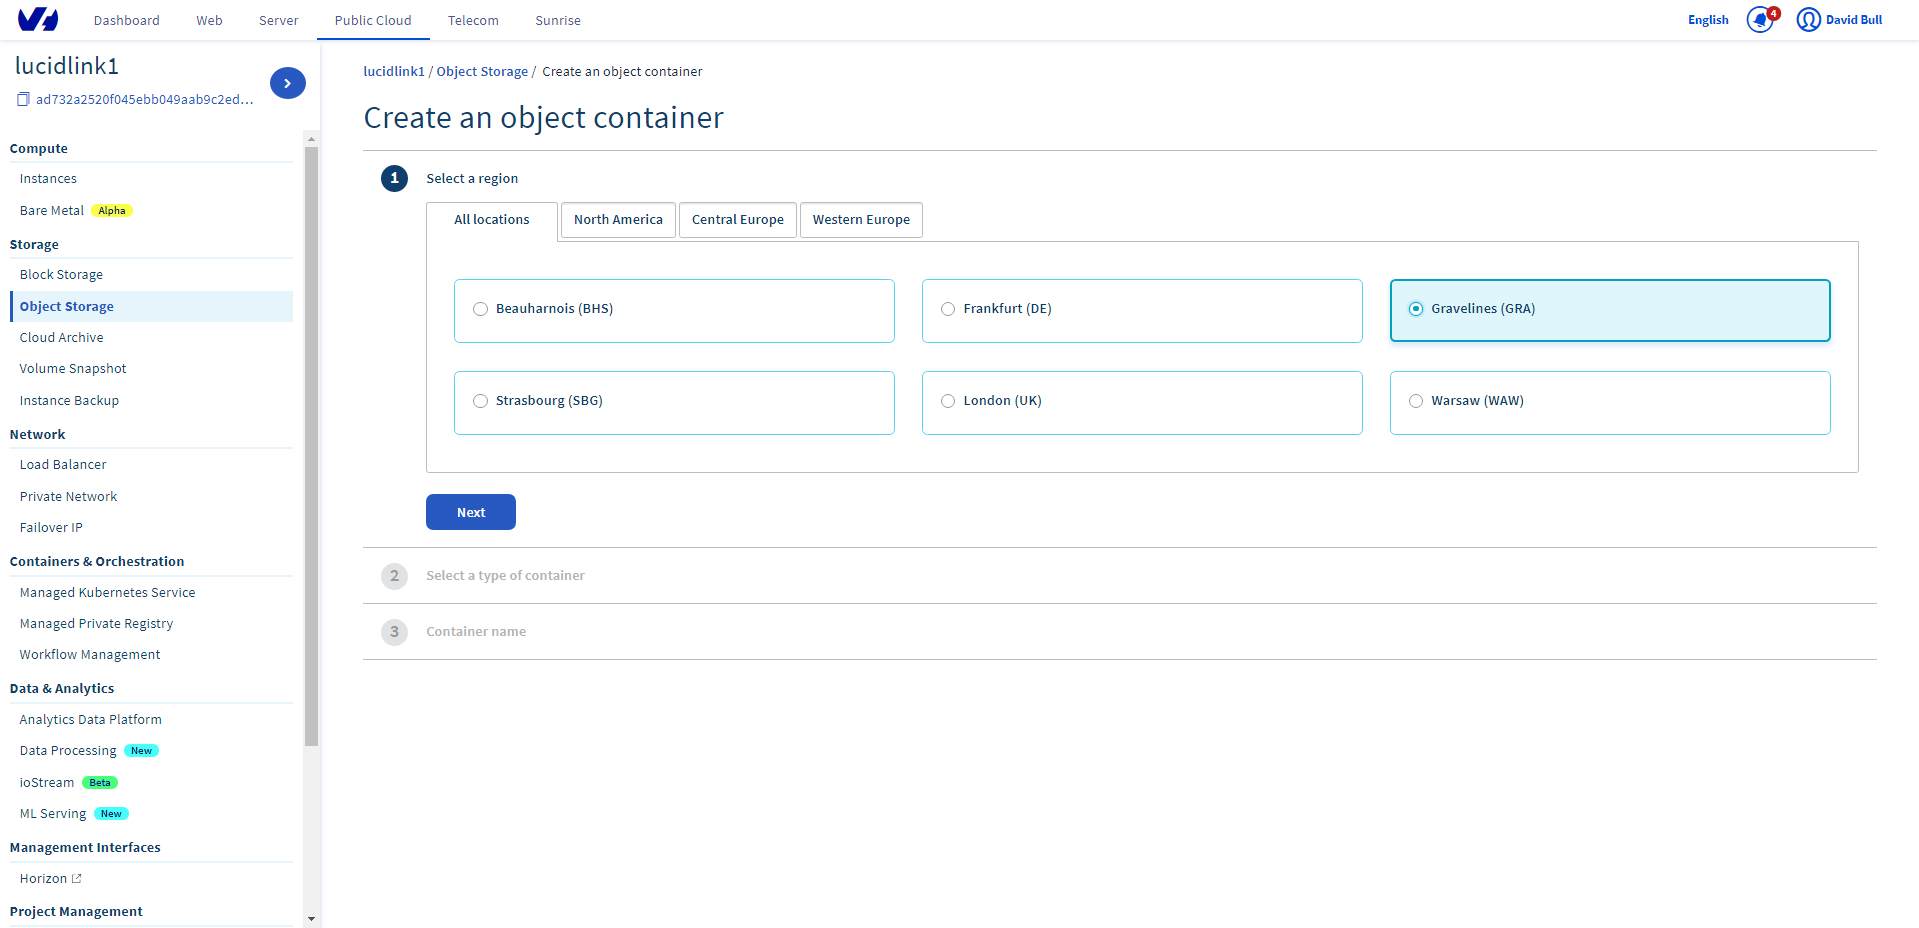Image resolution: width=1919 pixels, height=928 pixels.
Task: Click the blue sidebar arrow button
Action: pos(288,83)
